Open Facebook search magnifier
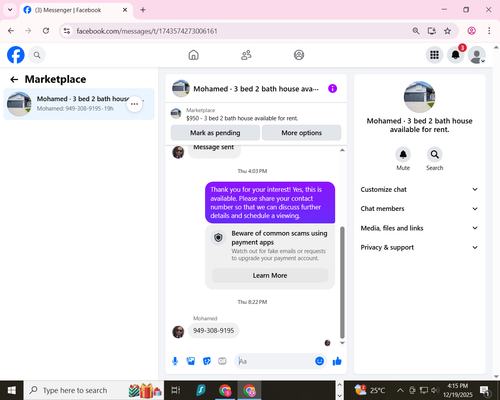The height and width of the screenshot is (400, 500). click(x=37, y=55)
